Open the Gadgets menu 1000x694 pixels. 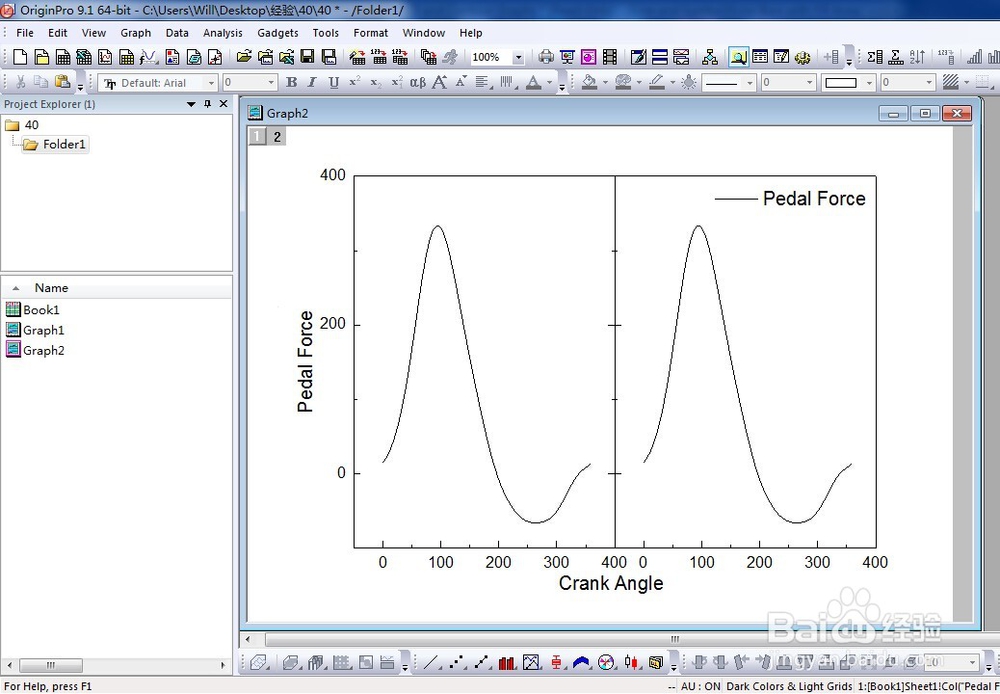(277, 33)
